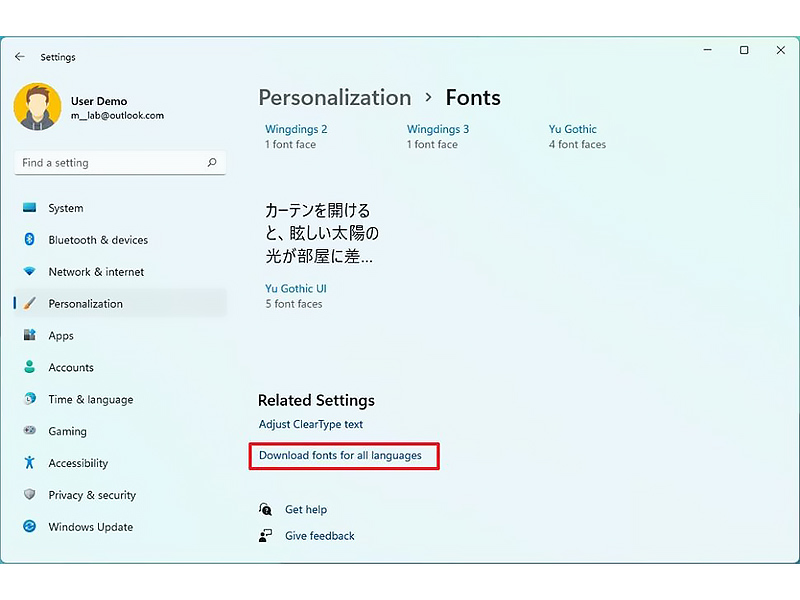The width and height of the screenshot is (800, 600).
Task: Click the Give feedback link
Action: (x=320, y=536)
